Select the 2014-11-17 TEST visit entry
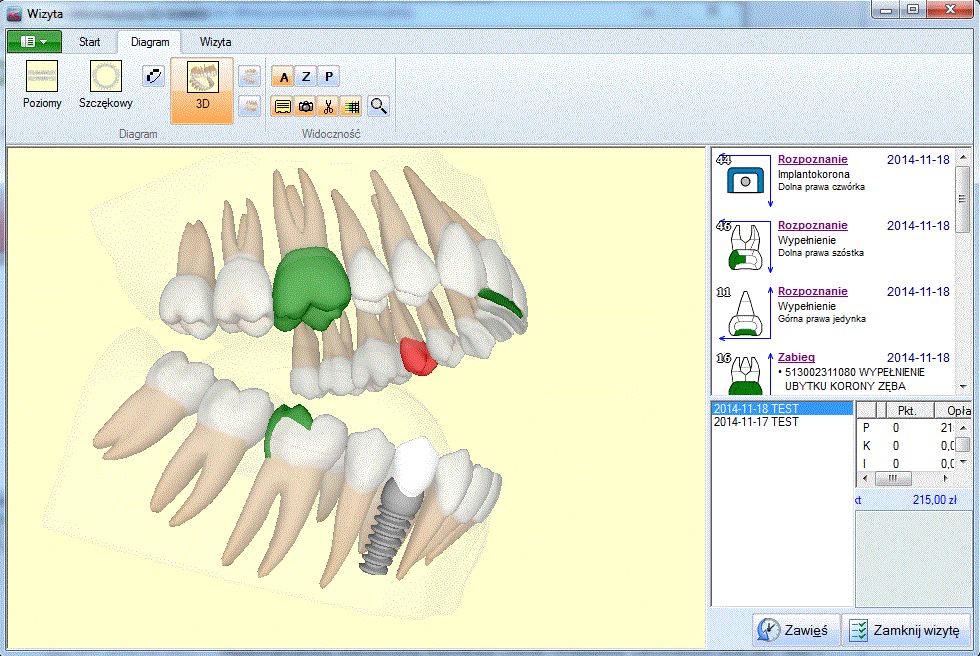The image size is (980, 656). pyautogui.click(x=756, y=423)
